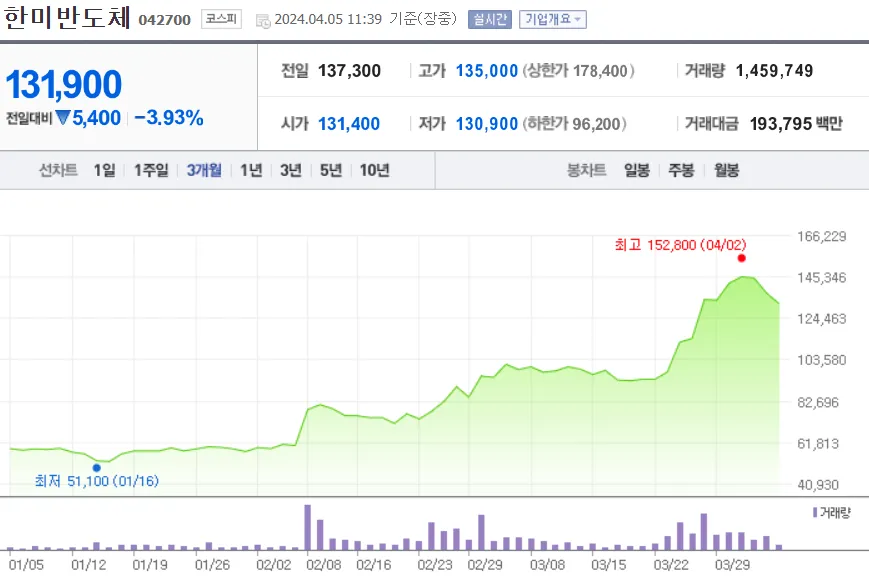Screen dimensions: 869x582
Task: Click the stock code 042700
Action: click(165, 20)
